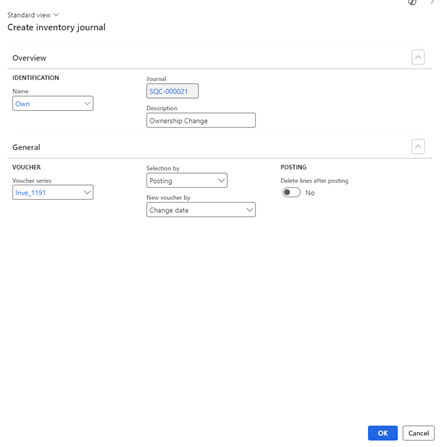
Task: Collapse the General section using its chevron
Action: pyautogui.click(x=418, y=147)
